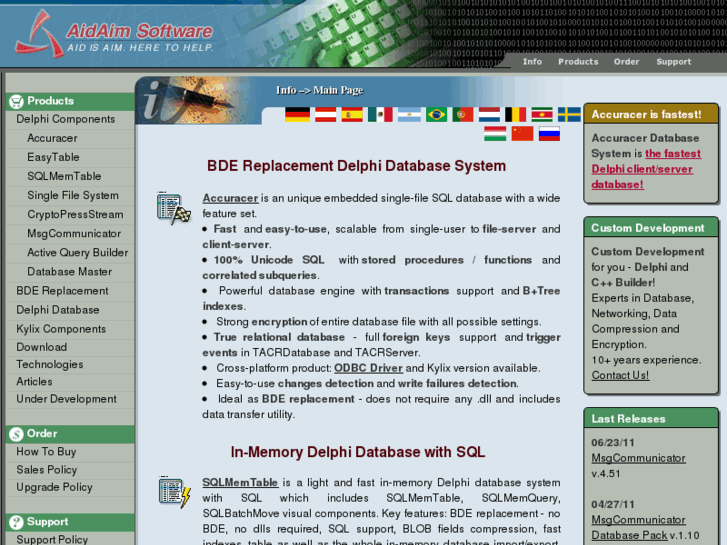Click the Contact Us! link
Image resolution: width=727 pixels, height=545 pixels.
pyautogui.click(x=620, y=376)
